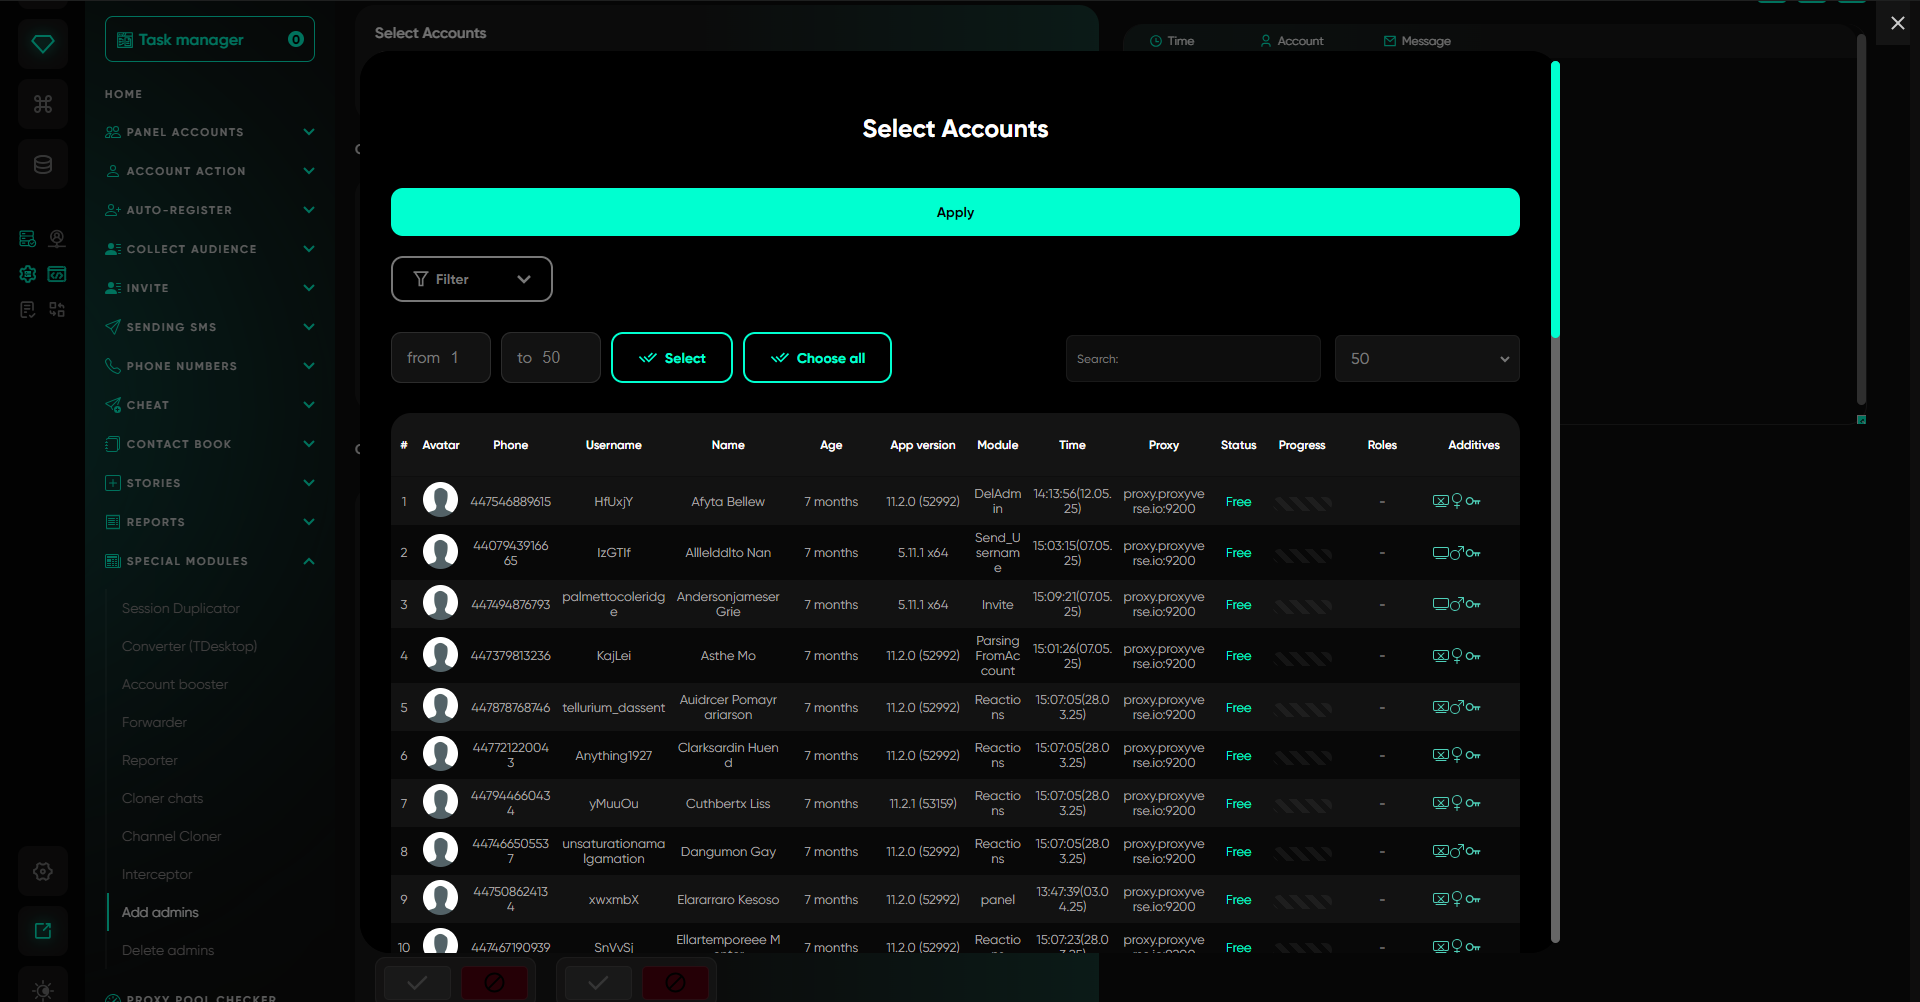The width and height of the screenshot is (1920, 1002).
Task: Open Add admins module in sidebar
Action: pyautogui.click(x=160, y=912)
